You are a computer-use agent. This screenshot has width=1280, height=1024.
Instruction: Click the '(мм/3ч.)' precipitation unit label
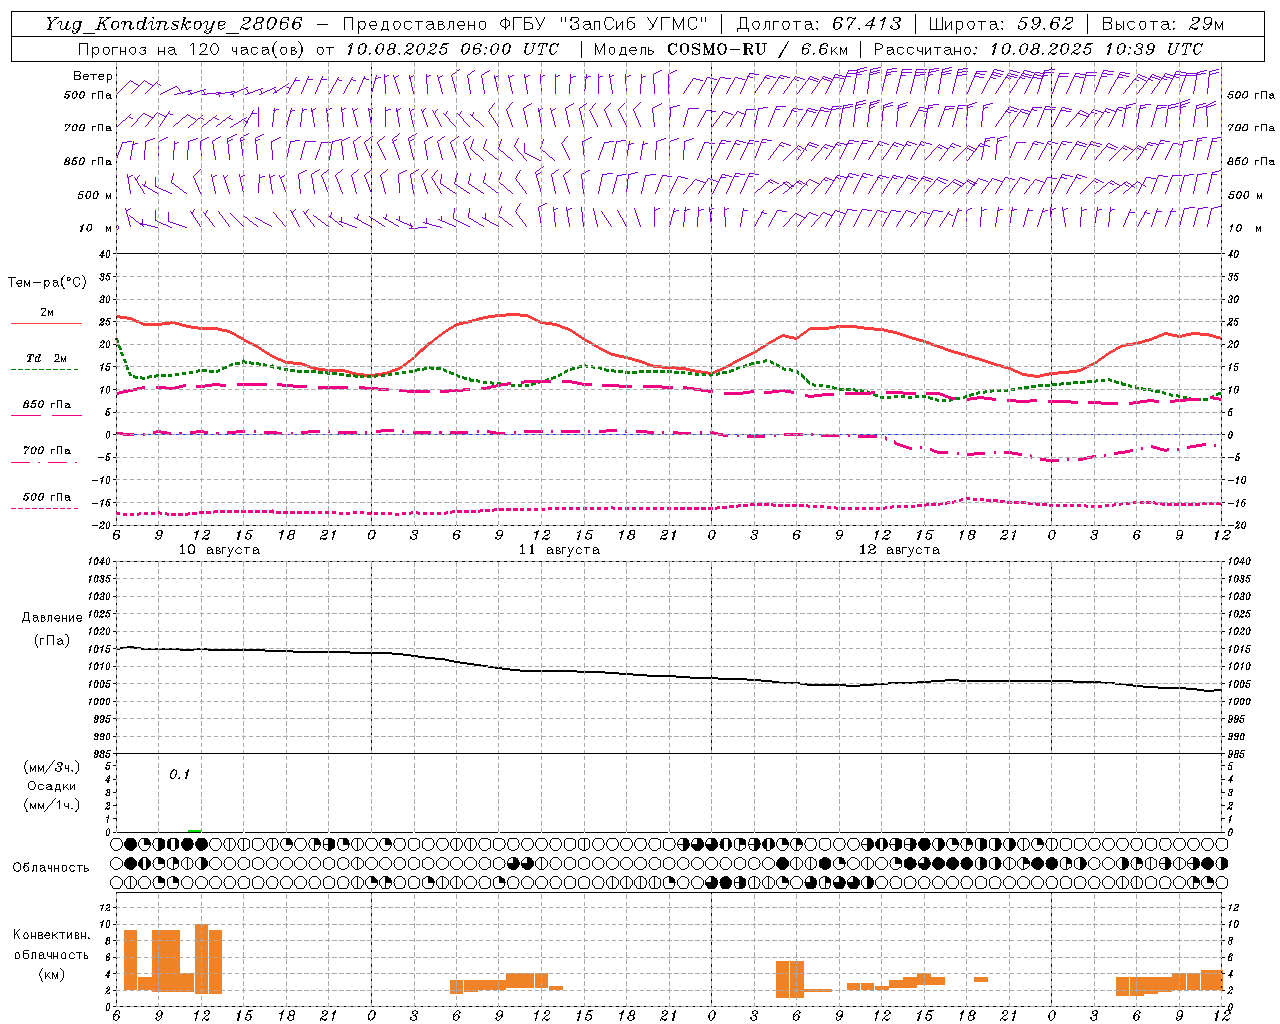pyautogui.click(x=52, y=767)
